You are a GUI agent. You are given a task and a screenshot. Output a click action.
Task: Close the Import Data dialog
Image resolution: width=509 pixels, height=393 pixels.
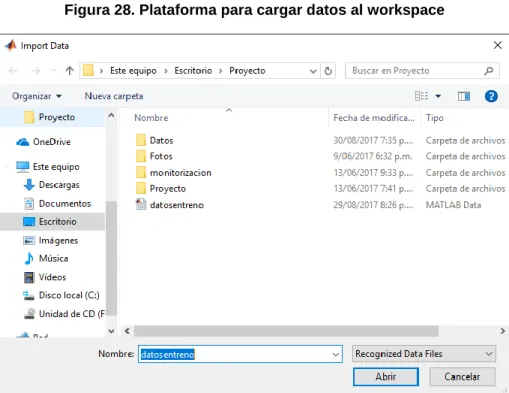coord(497,45)
